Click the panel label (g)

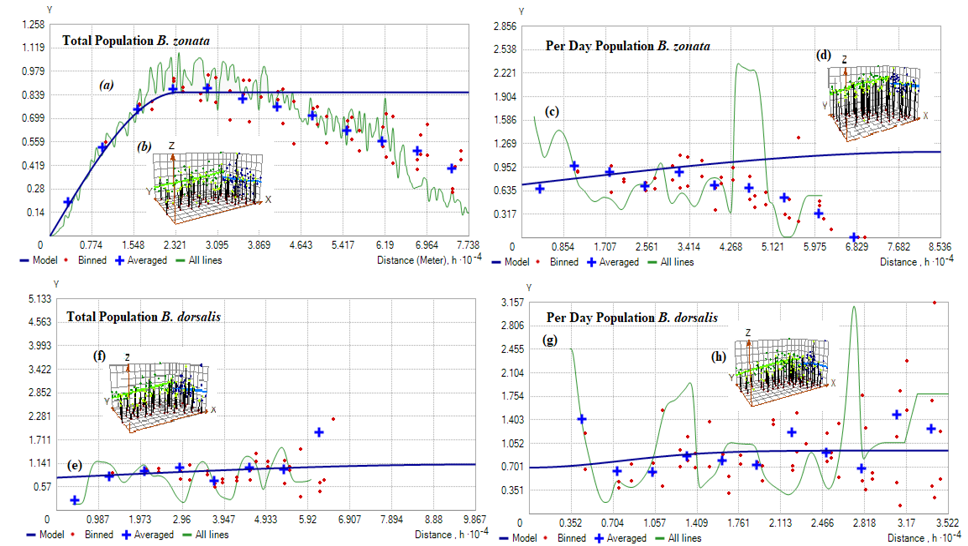pyautogui.click(x=549, y=340)
